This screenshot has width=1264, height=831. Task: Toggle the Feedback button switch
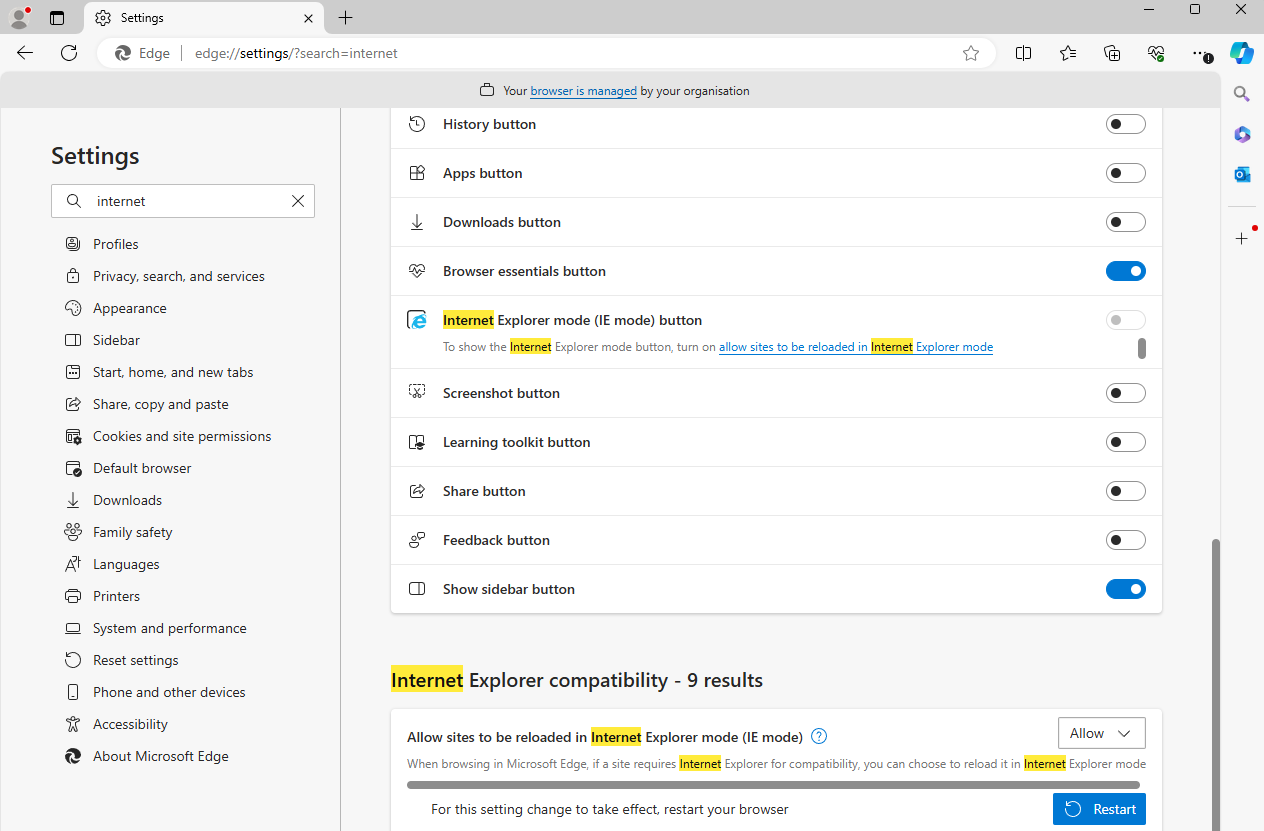point(1126,540)
